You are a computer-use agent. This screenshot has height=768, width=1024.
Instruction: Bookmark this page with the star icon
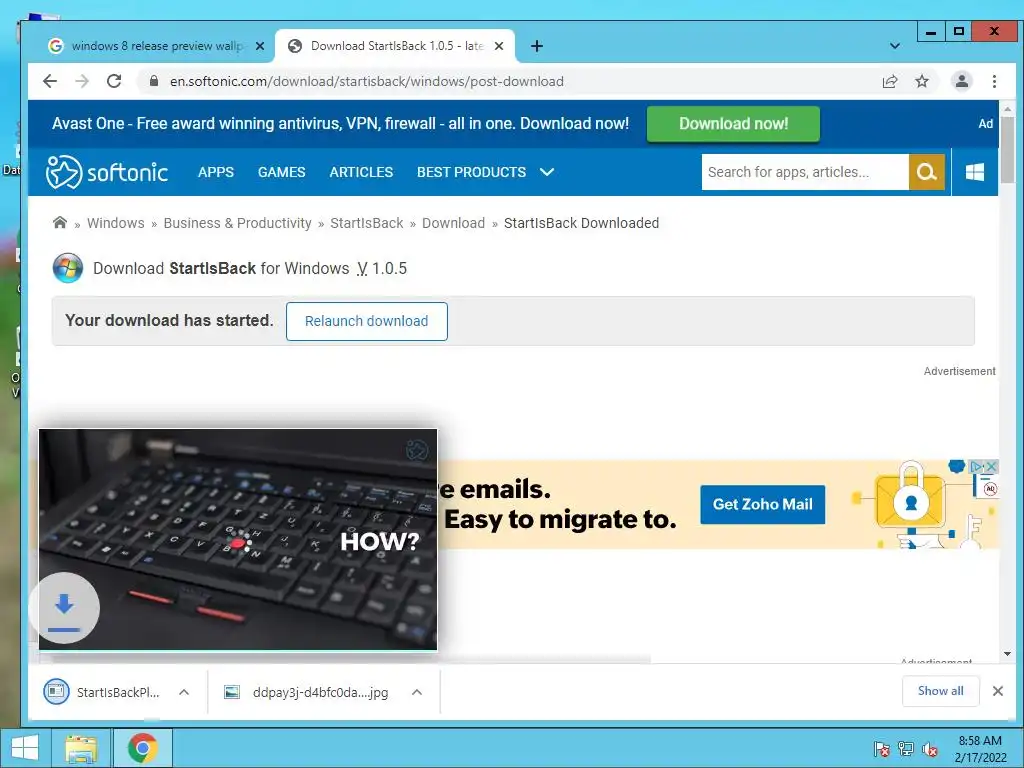pyautogui.click(x=921, y=81)
